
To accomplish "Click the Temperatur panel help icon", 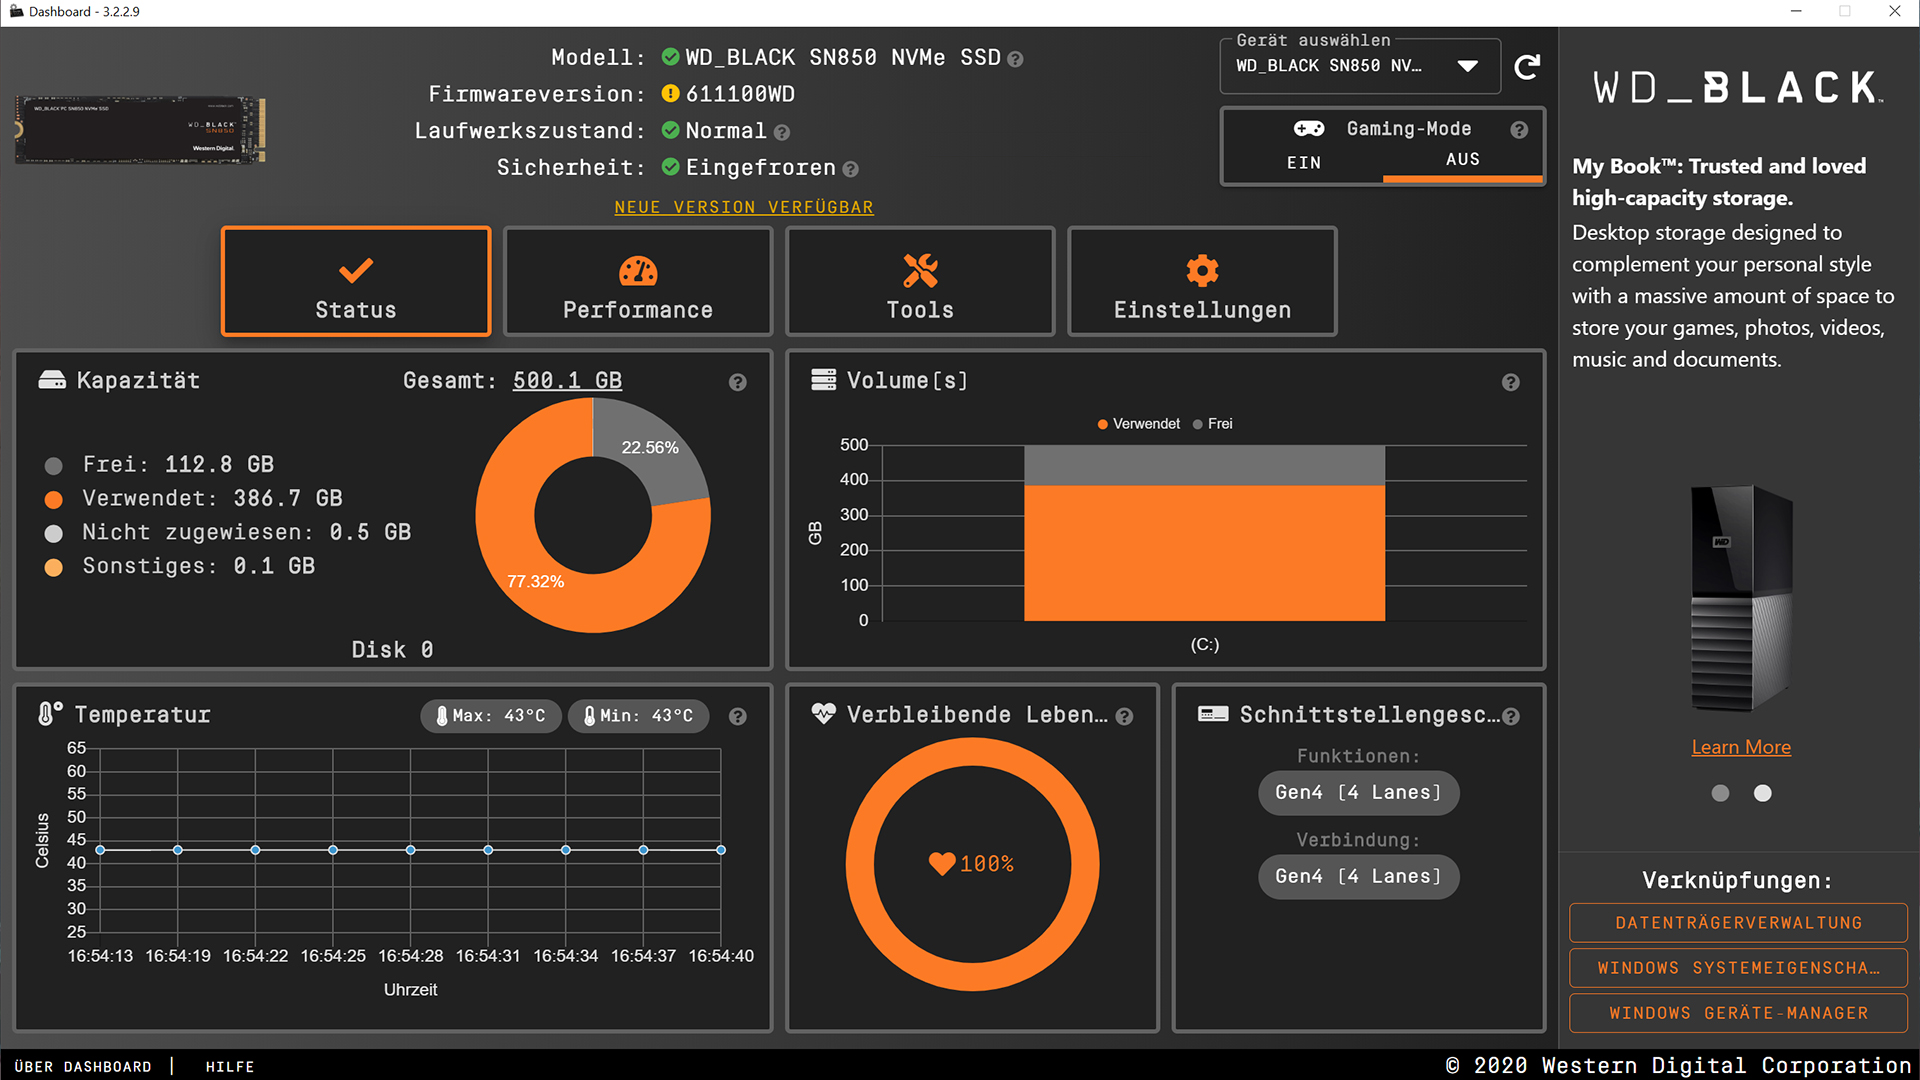I will 738,716.
